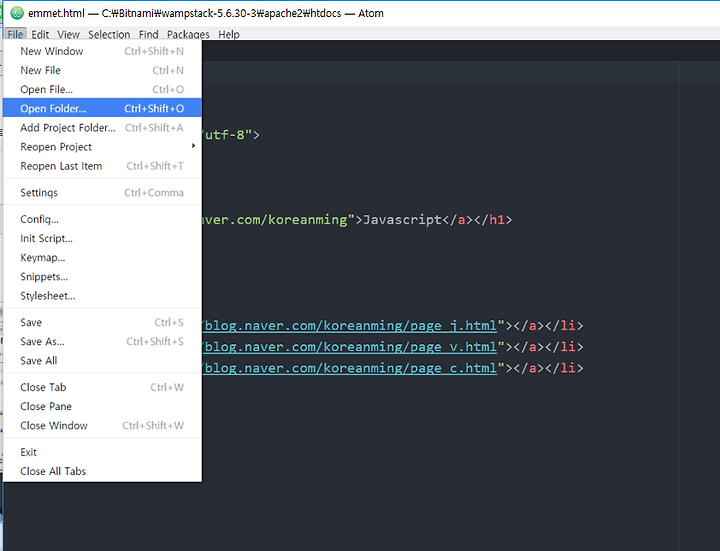Choose Save All entry
This screenshot has width=720, height=551.
(102, 361)
